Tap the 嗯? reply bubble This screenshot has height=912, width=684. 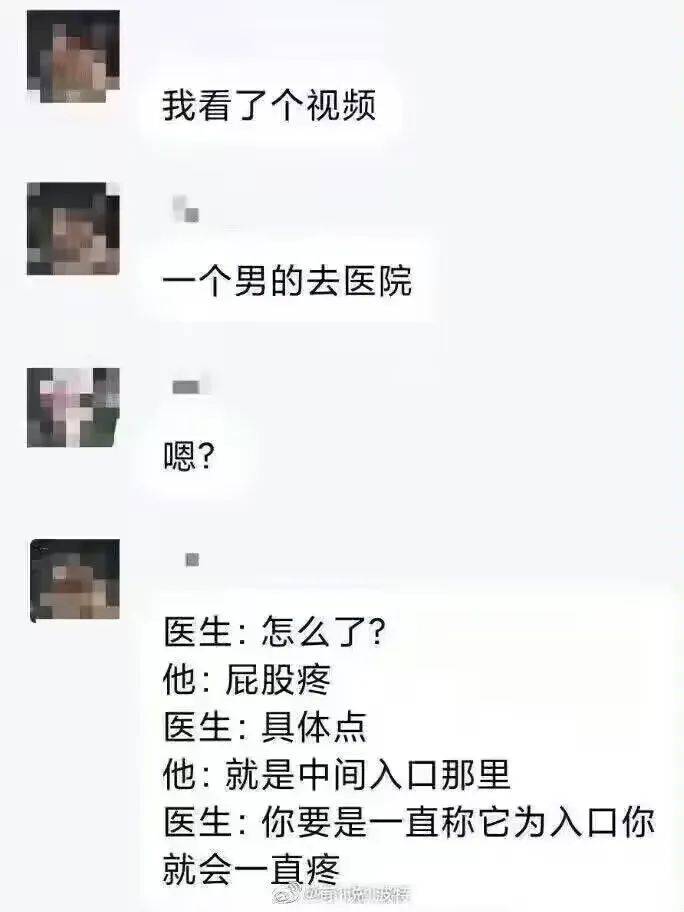click(x=190, y=455)
